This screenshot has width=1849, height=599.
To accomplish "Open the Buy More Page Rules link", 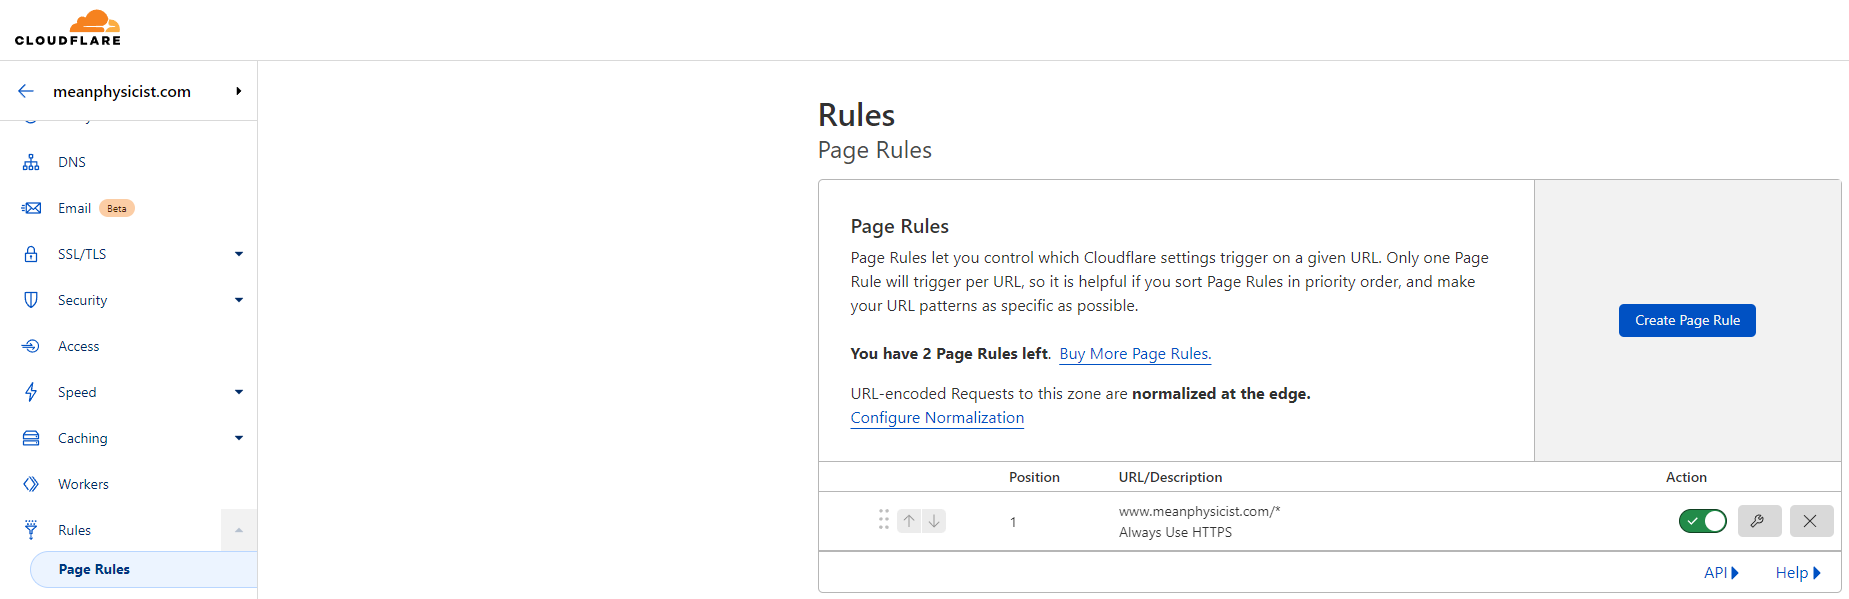I will (1135, 354).
